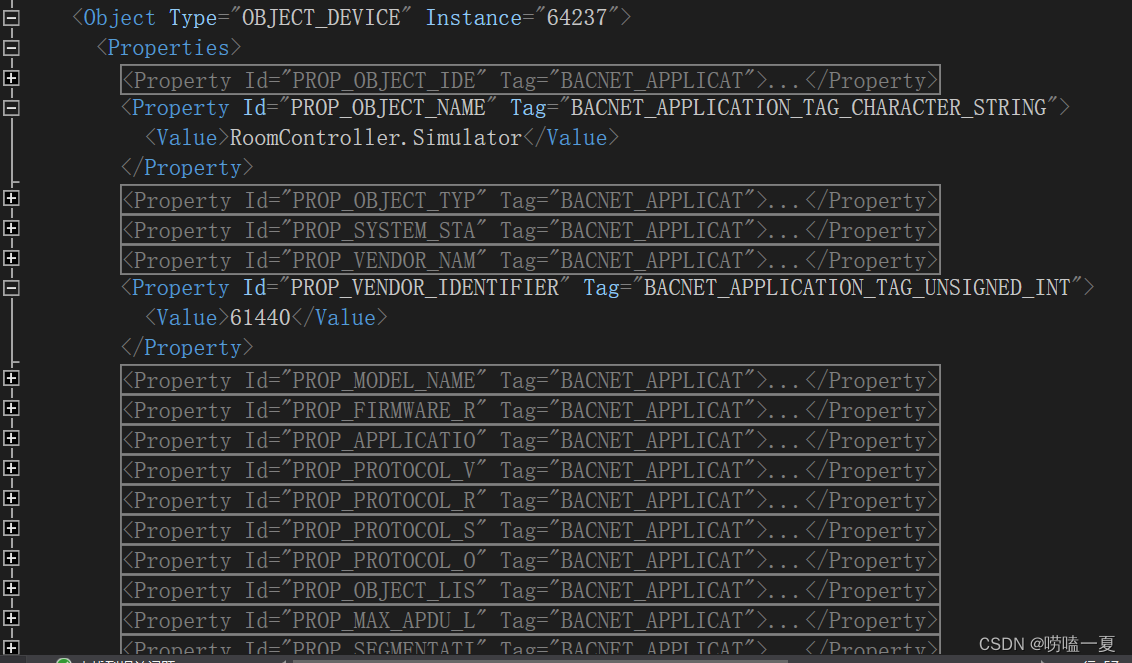This screenshot has height=663, width=1132.
Task: Click the collapsed PROP_PROTOCOL_S code block
Action: click(530, 530)
